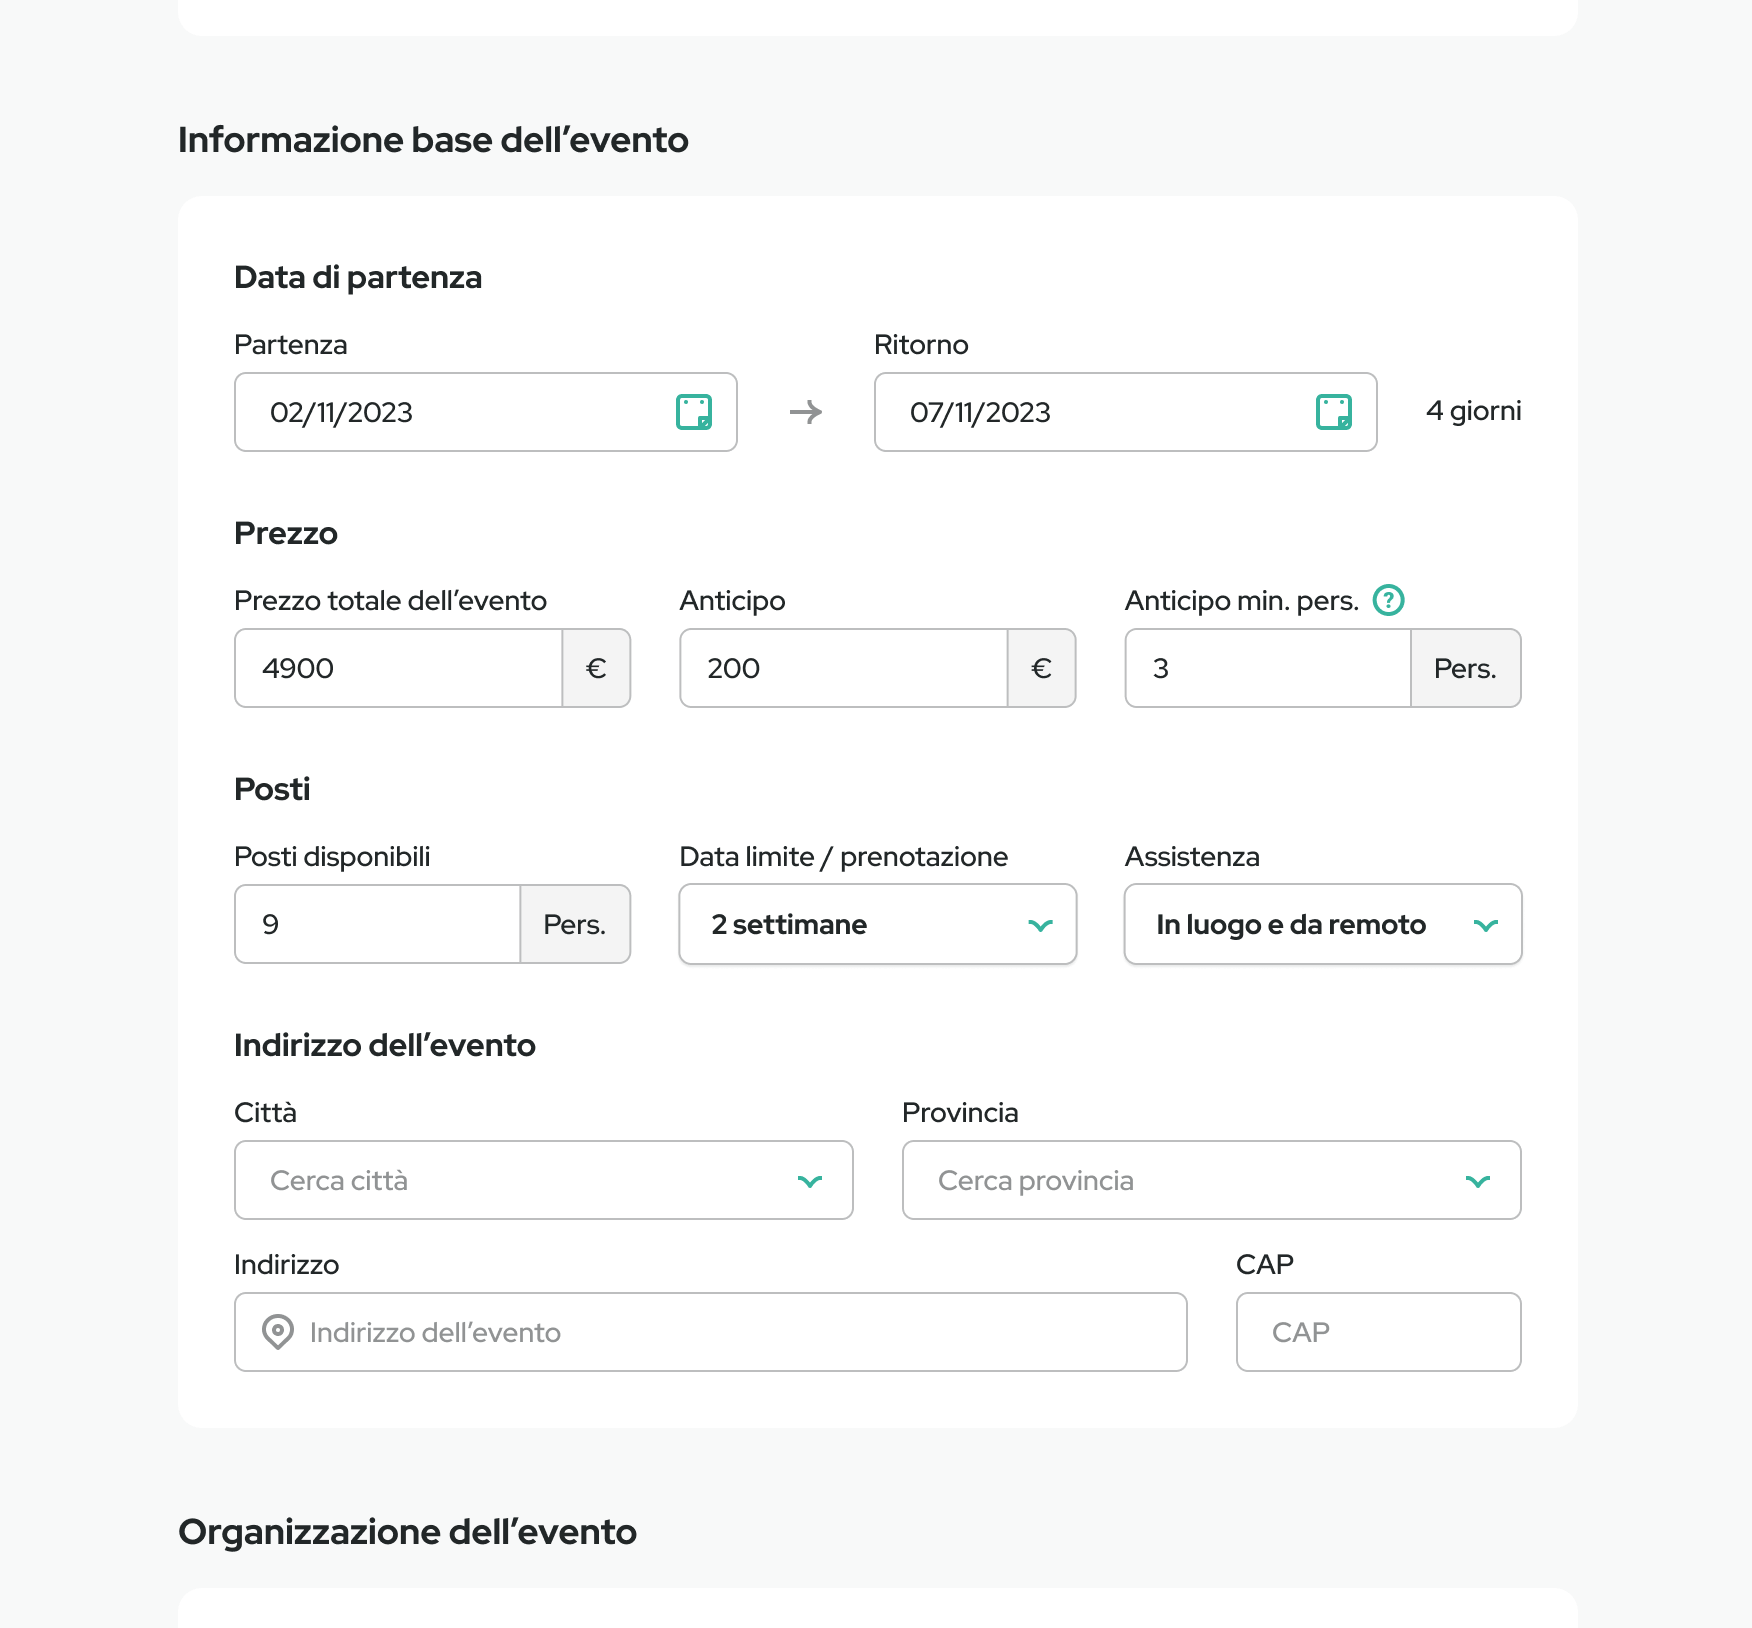Open the Partenza date calendar picker

(x=693, y=412)
